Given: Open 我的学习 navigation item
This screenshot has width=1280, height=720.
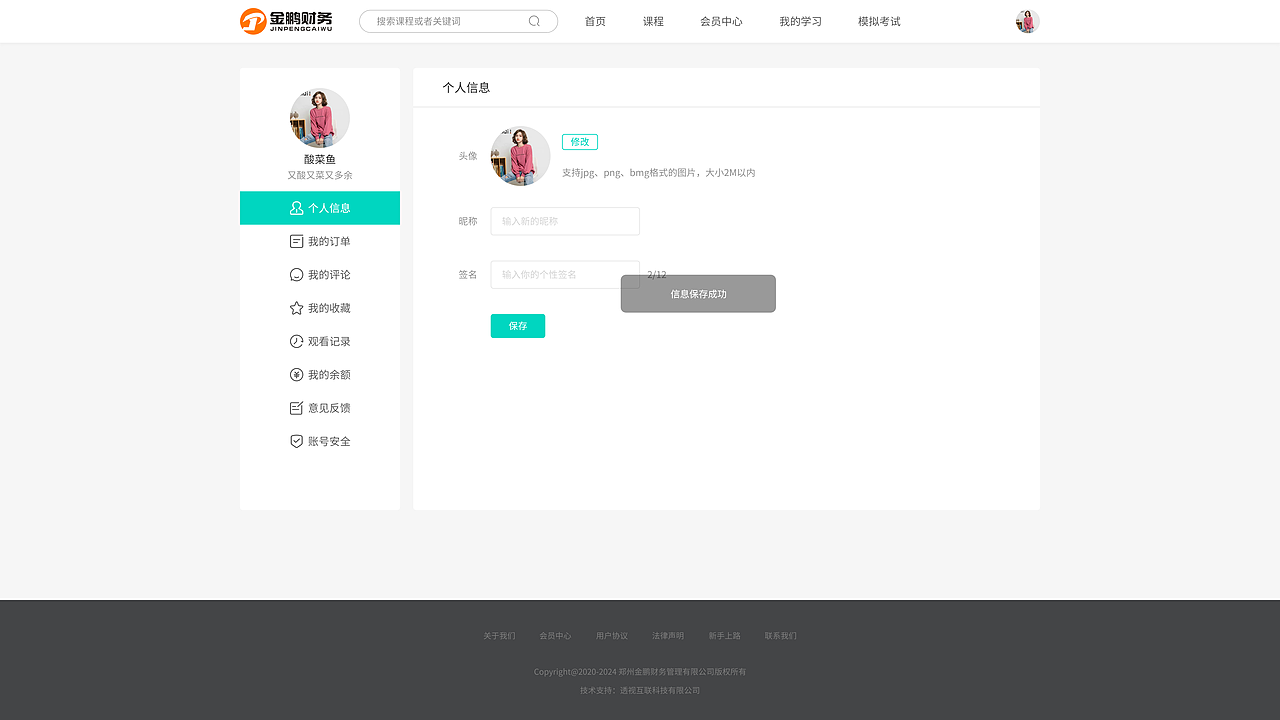Looking at the screenshot, I should pos(800,21).
